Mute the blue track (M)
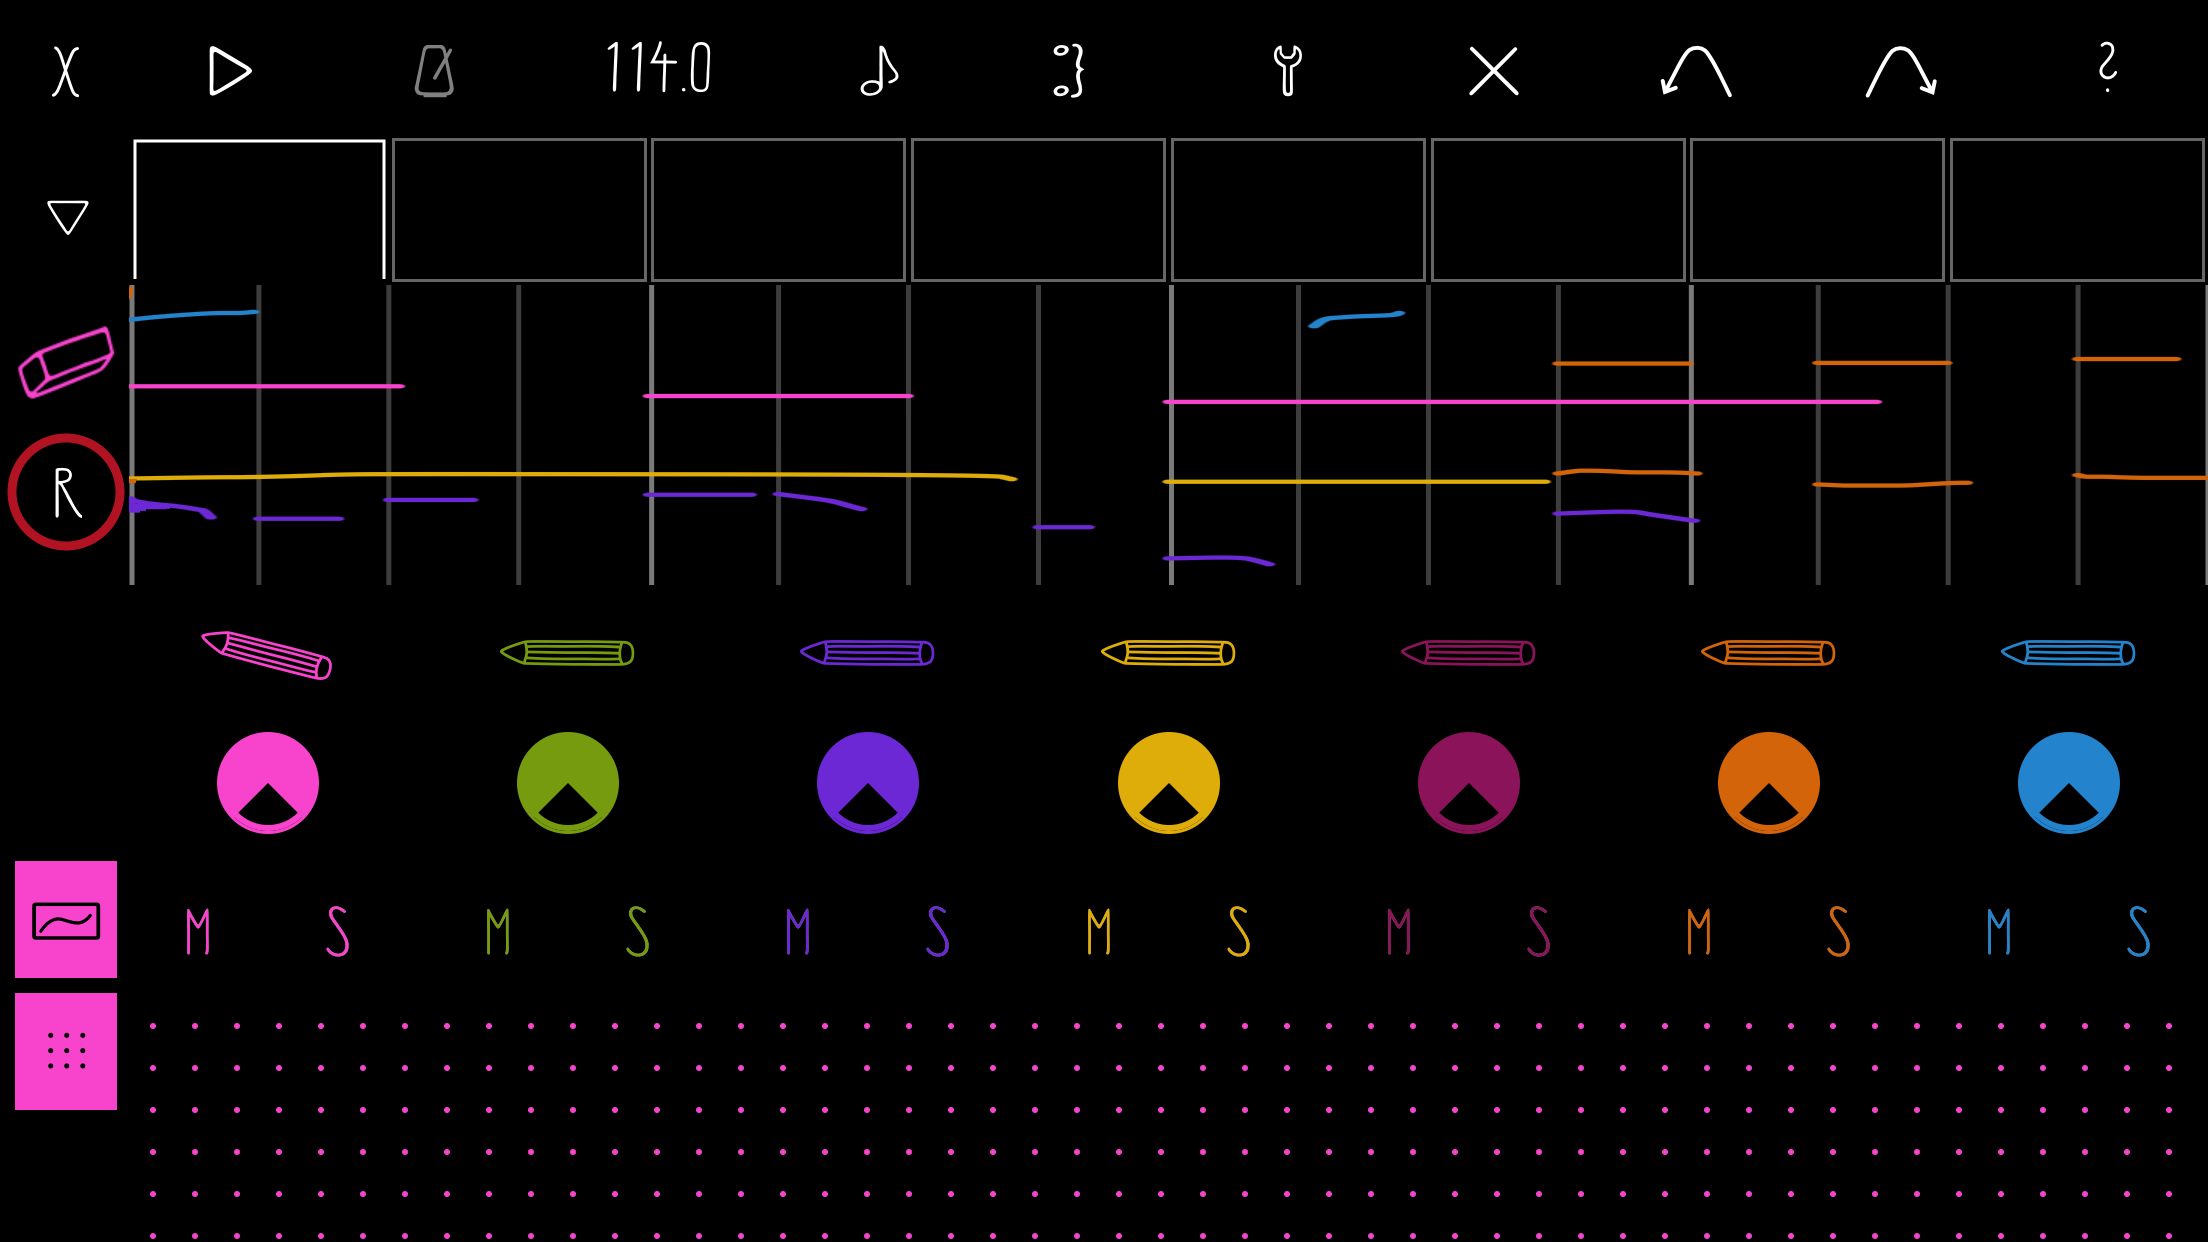The image size is (2208, 1242). [1998, 932]
